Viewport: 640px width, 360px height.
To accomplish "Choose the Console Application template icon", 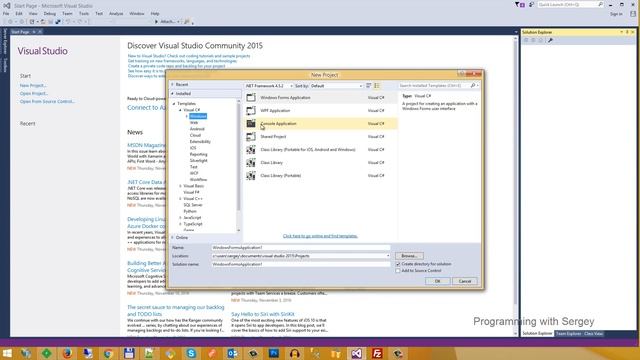I will tap(251, 123).
